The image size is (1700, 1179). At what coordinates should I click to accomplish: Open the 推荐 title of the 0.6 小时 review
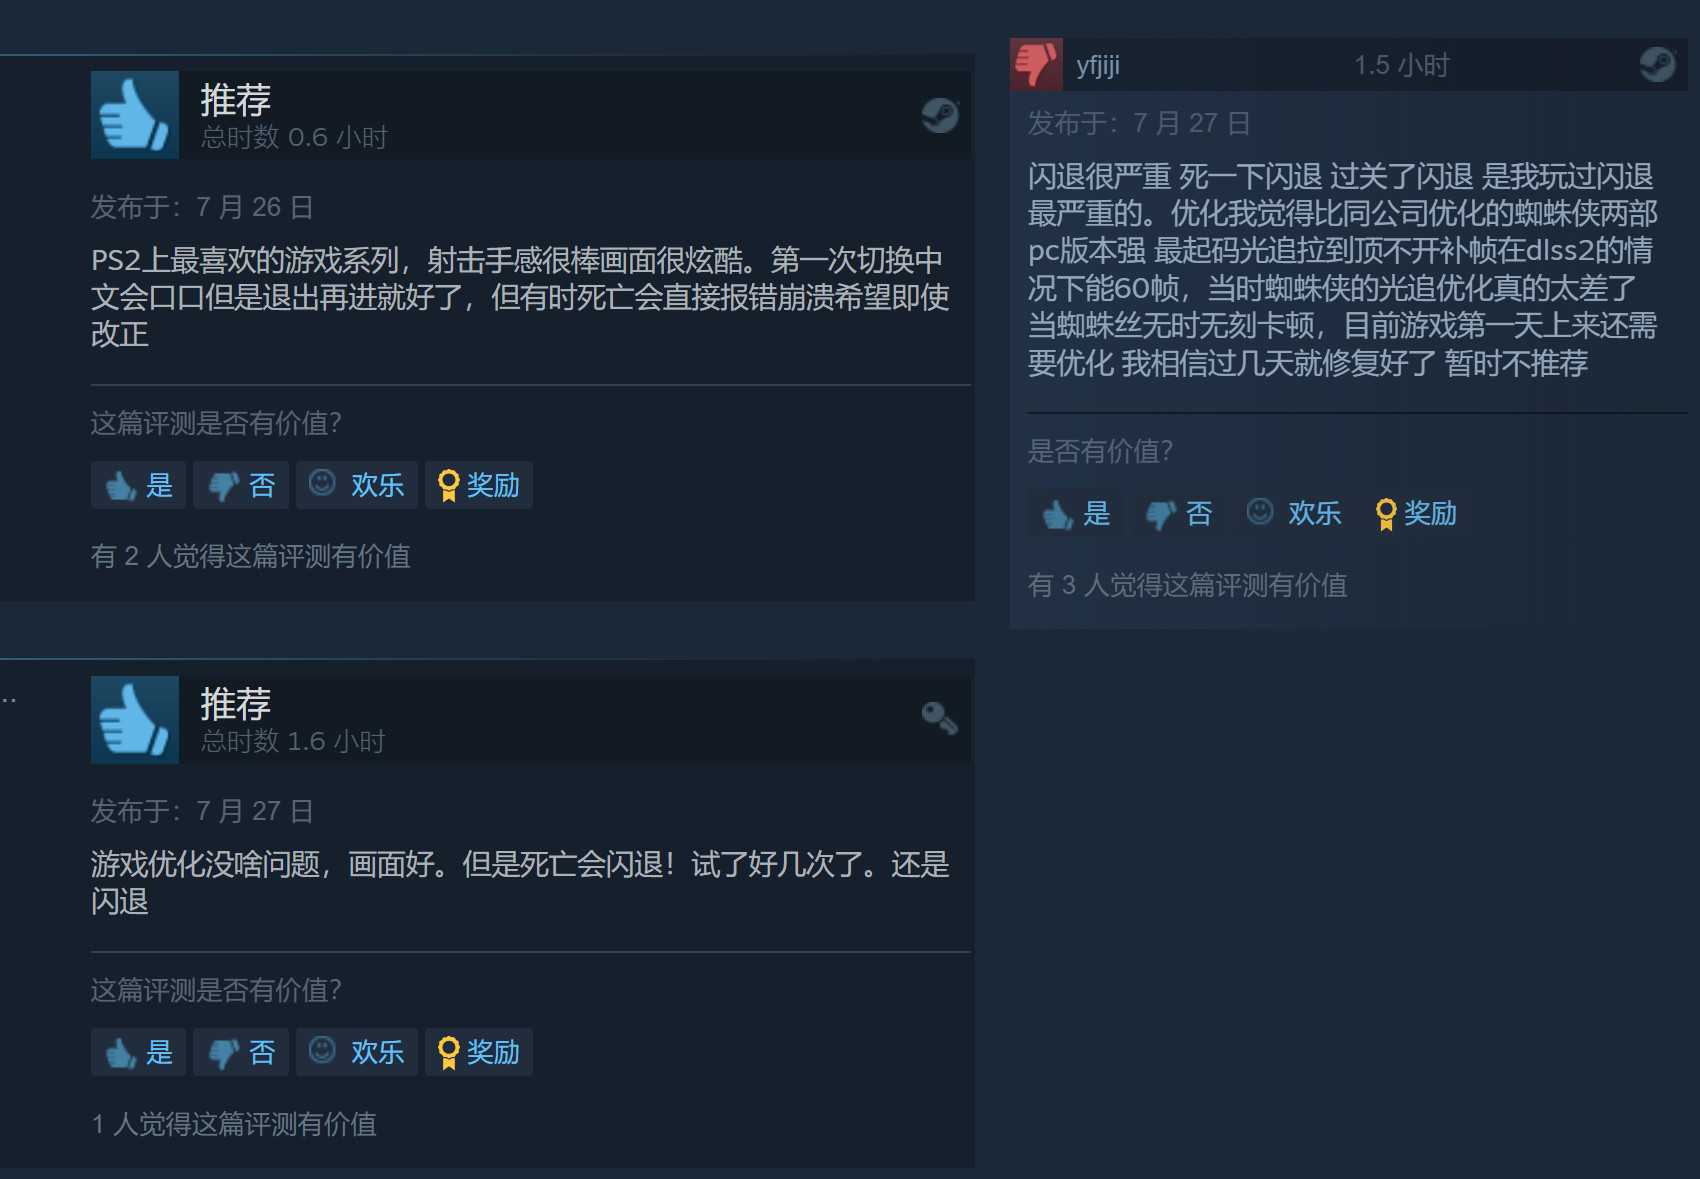236,100
